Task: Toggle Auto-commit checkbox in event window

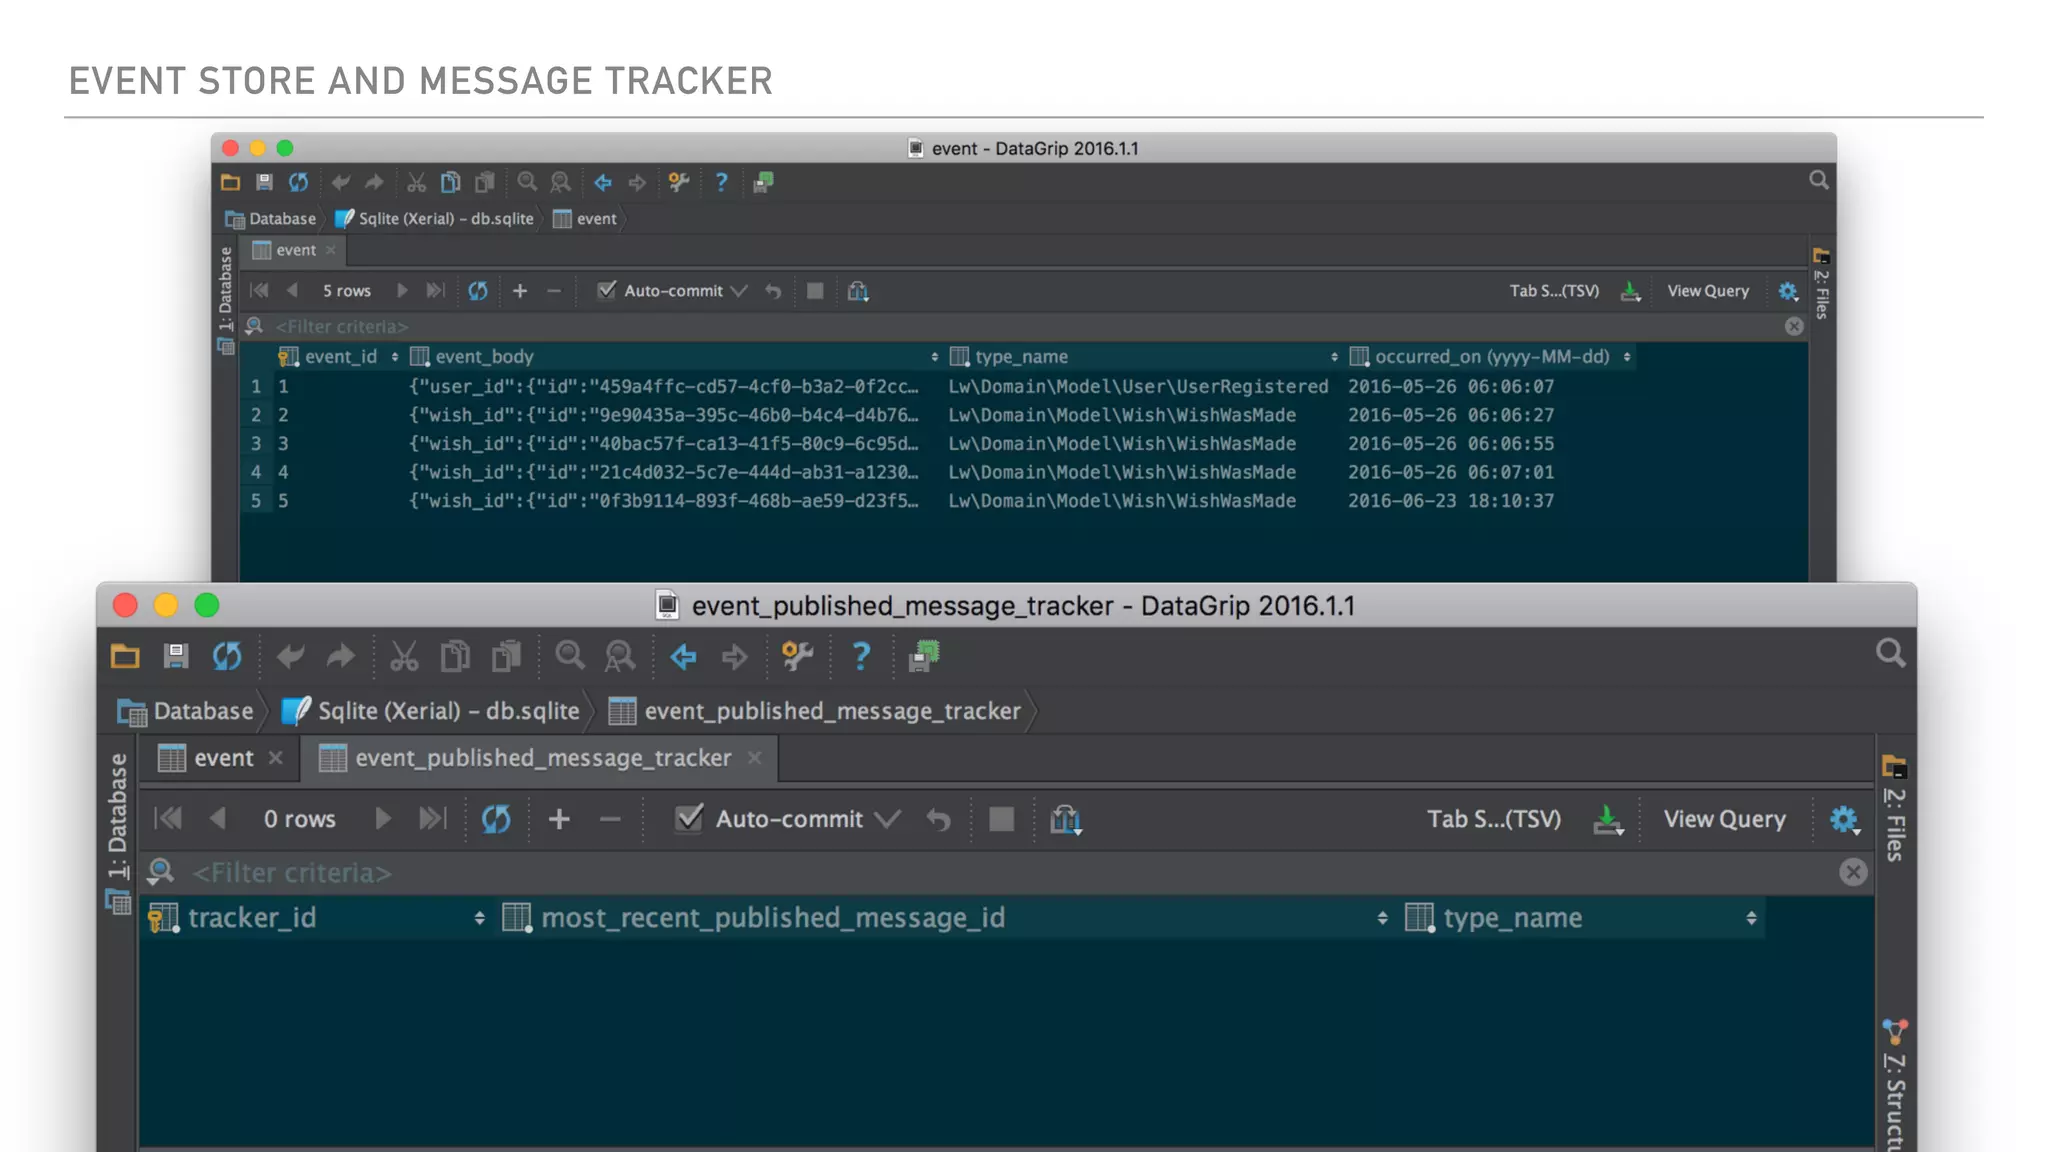Action: point(606,290)
